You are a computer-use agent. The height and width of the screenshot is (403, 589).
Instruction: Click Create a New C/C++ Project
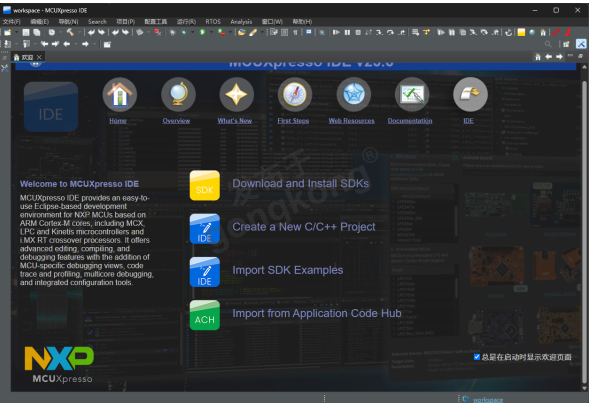304,227
